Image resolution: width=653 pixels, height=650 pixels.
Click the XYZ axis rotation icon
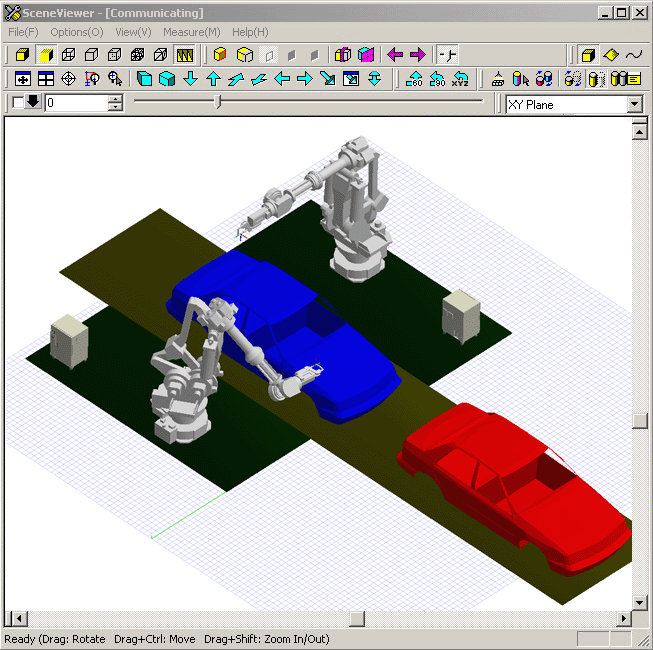(460, 79)
